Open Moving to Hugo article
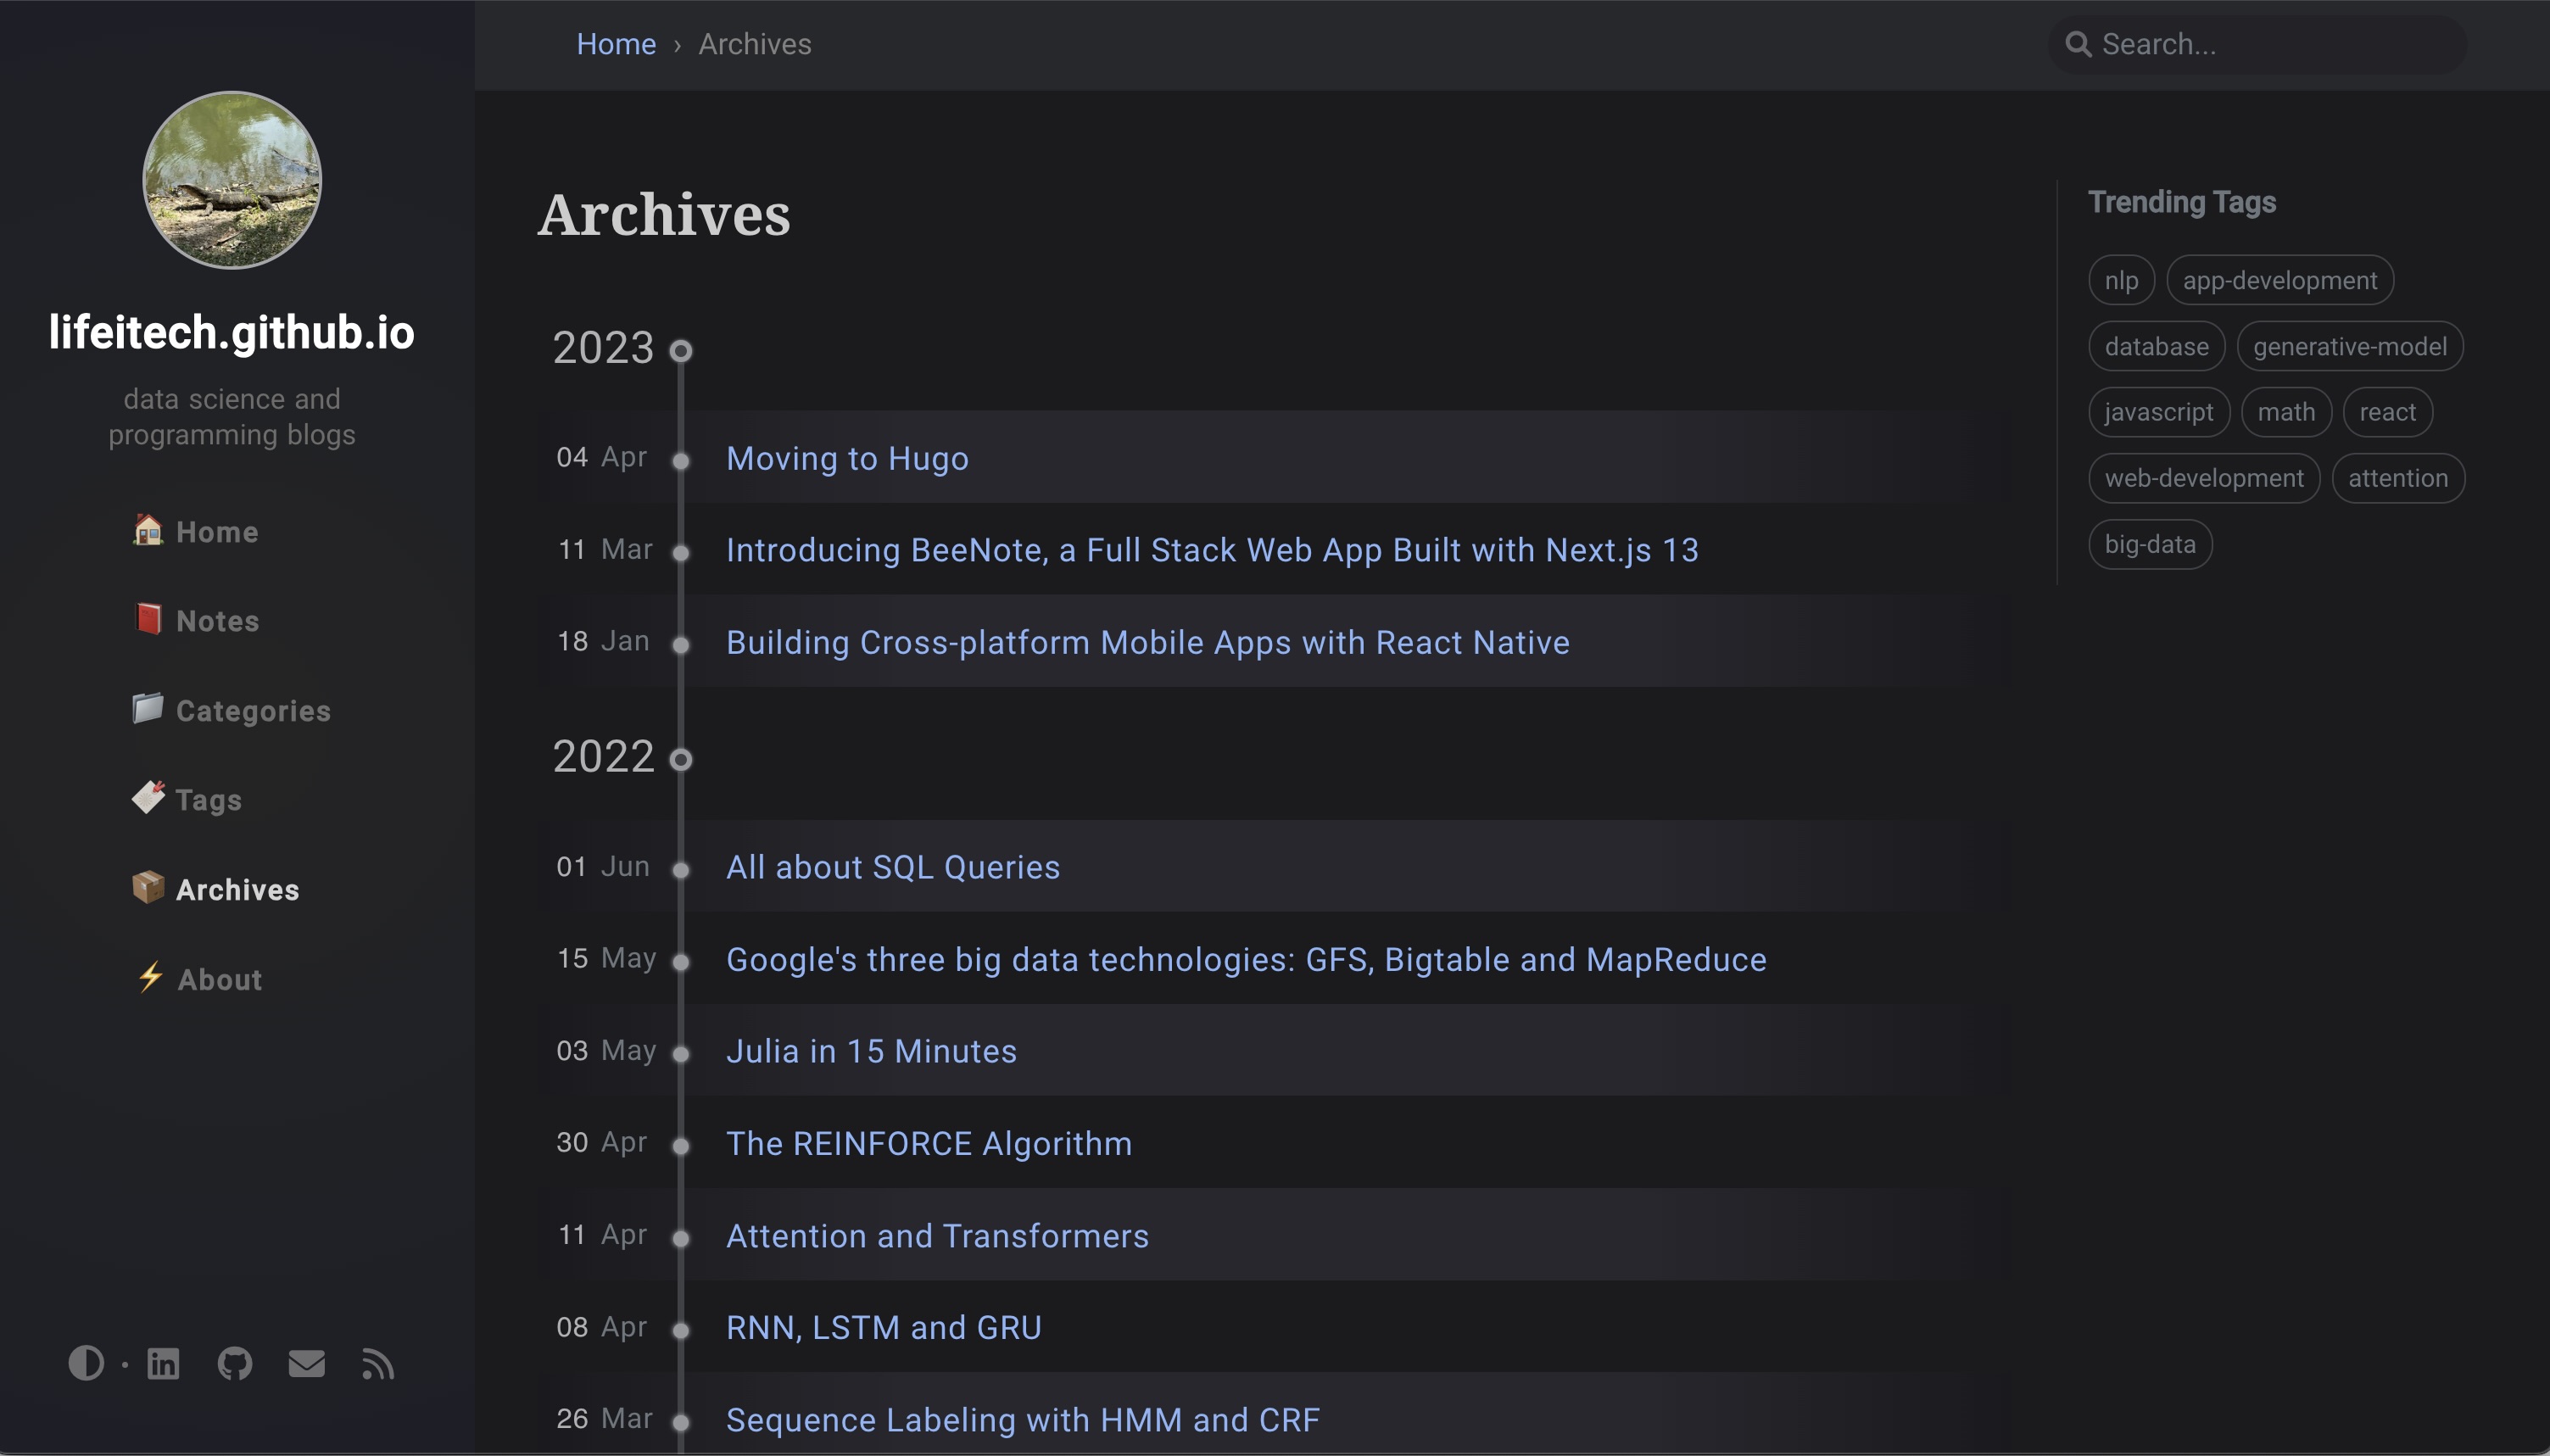The image size is (2550, 1456). (x=848, y=457)
